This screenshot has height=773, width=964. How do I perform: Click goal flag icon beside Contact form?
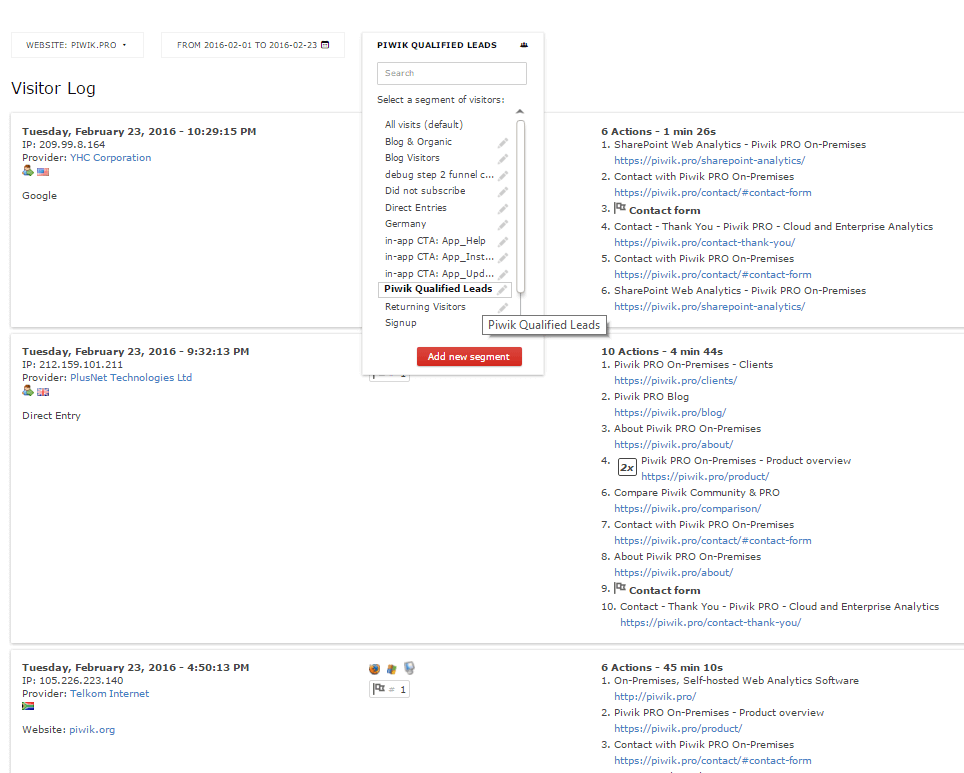[620, 210]
